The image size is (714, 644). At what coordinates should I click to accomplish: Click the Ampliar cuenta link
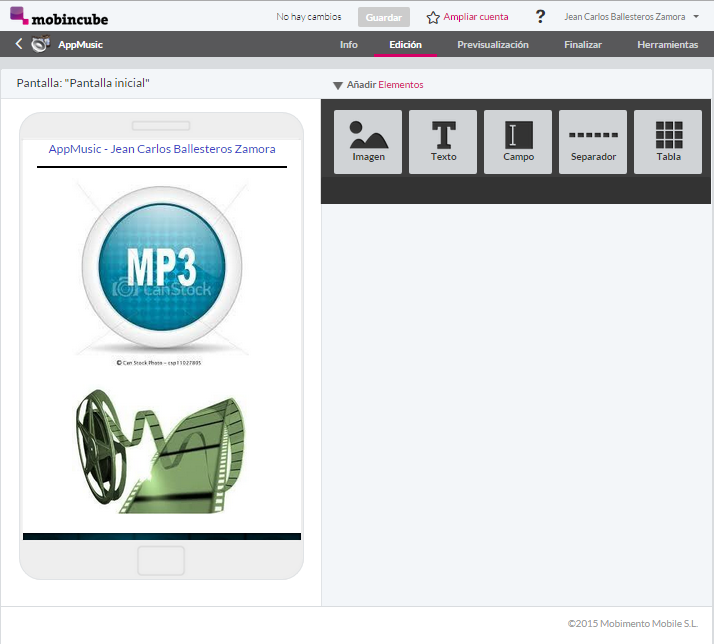coord(467,17)
